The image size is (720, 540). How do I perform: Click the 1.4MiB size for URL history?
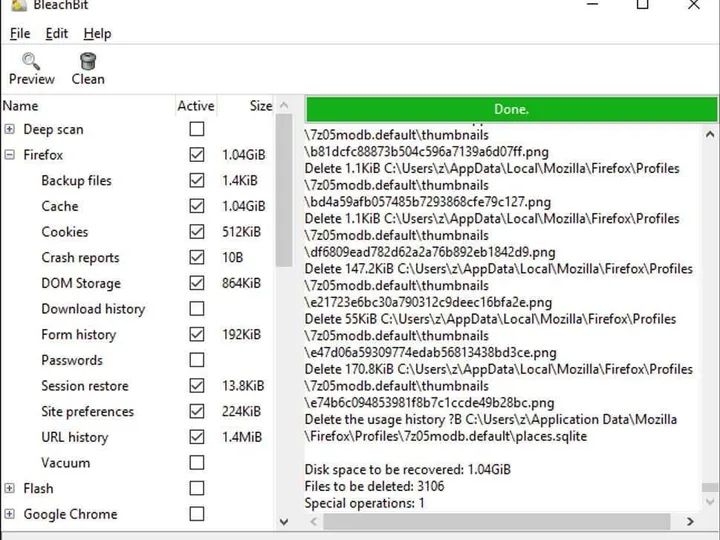(x=242, y=437)
